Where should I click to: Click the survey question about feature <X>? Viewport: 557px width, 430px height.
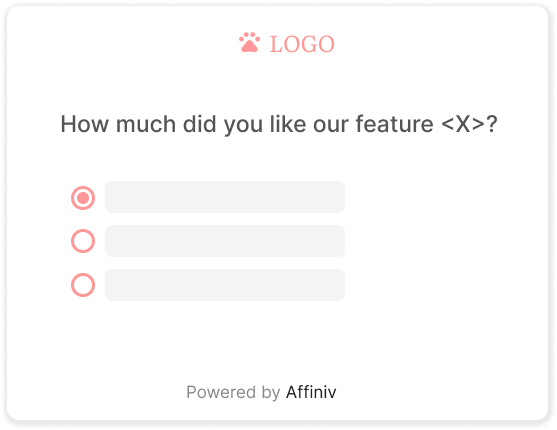click(279, 124)
